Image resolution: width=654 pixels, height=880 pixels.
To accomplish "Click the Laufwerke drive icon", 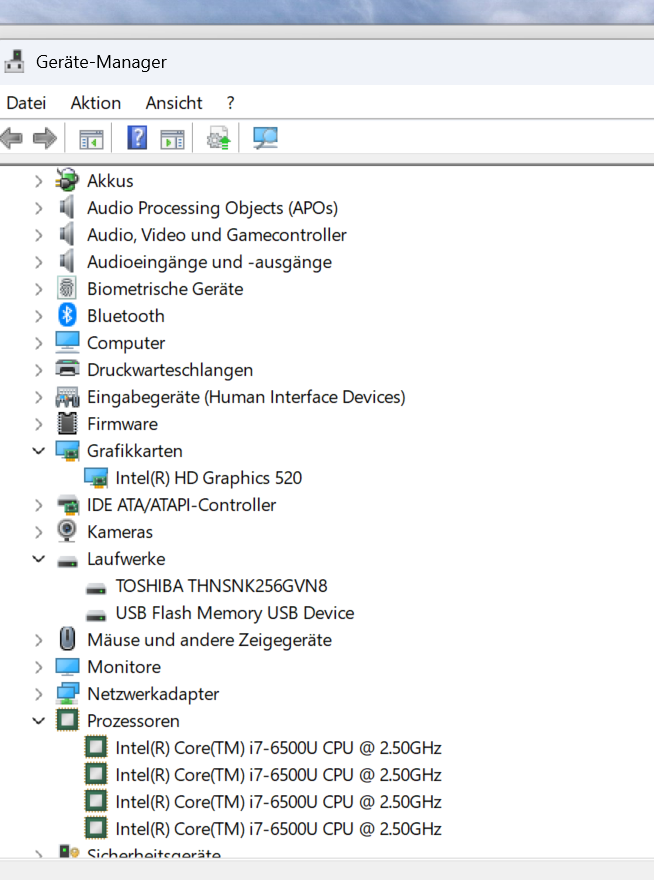I will [x=67, y=561].
